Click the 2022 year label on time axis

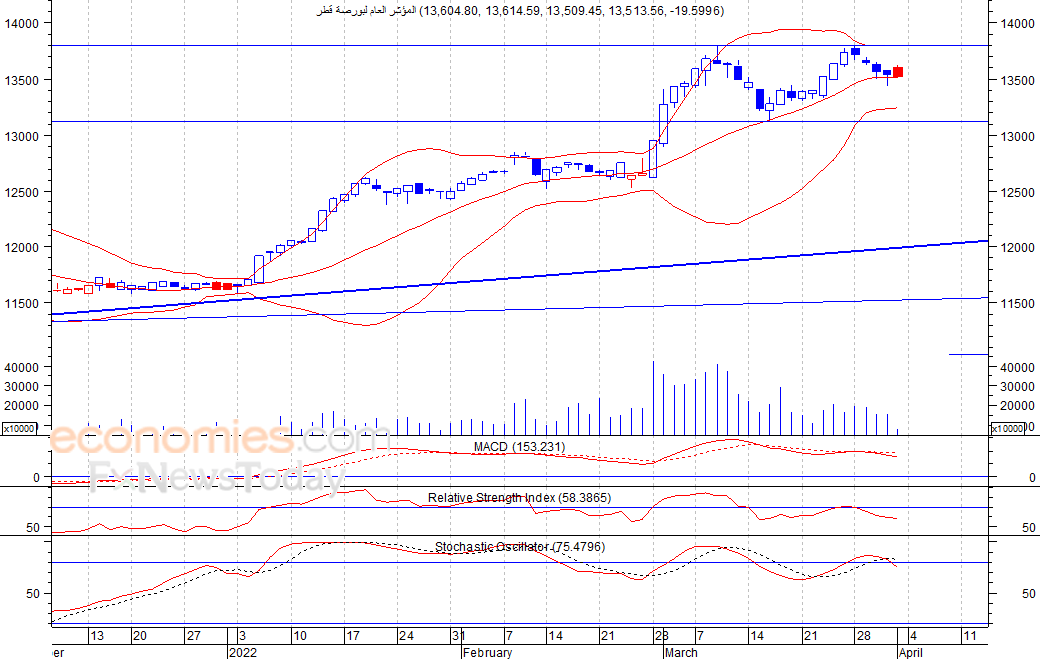(243, 652)
